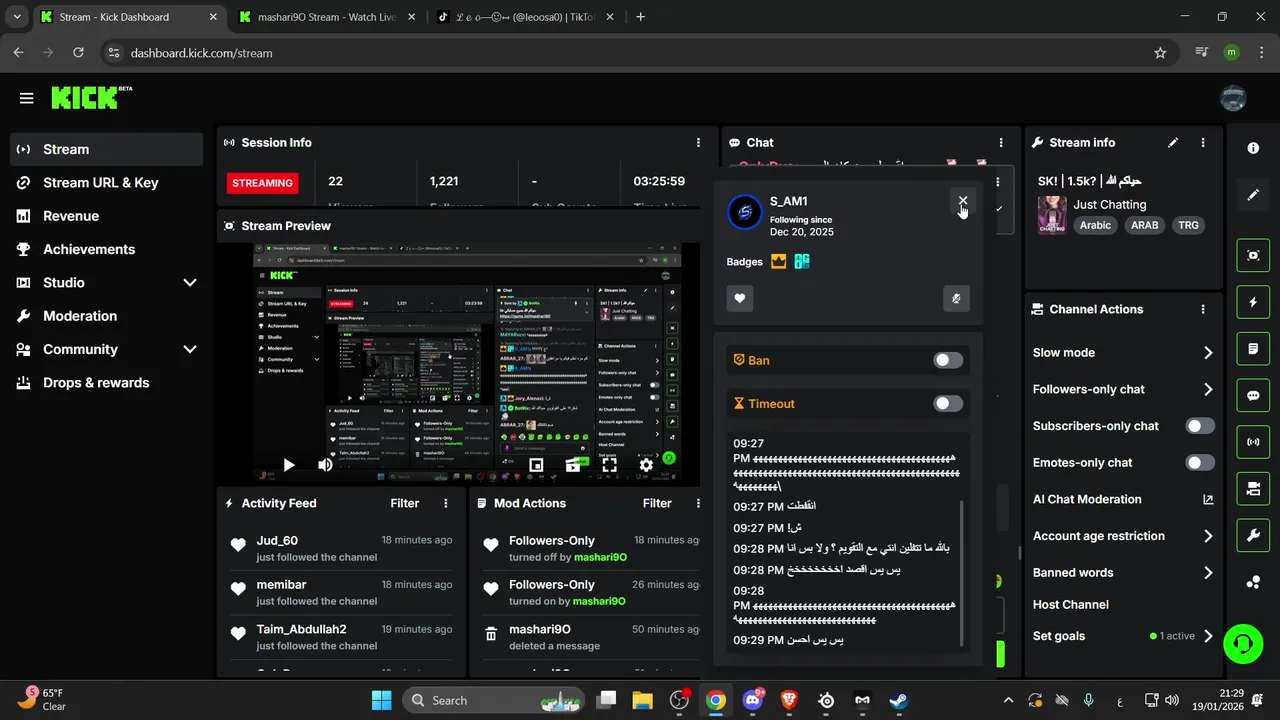The image size is (1280, 720).
Task: Open Activity Feed options menu
Action: 446,504
